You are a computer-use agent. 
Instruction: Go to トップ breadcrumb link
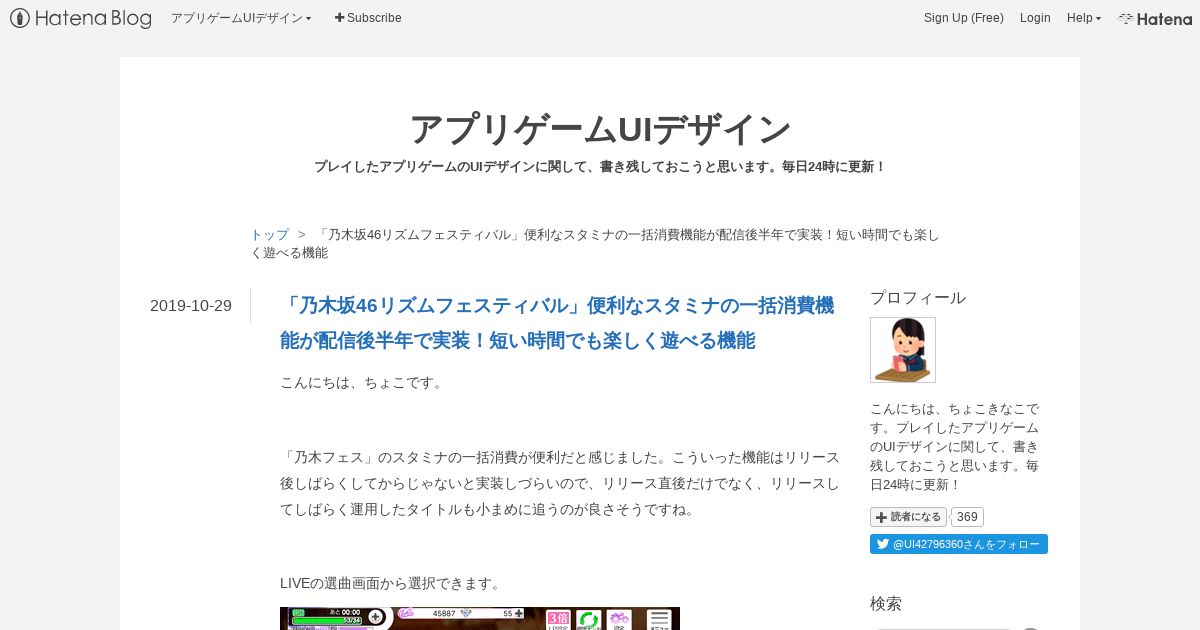point(269,235)
